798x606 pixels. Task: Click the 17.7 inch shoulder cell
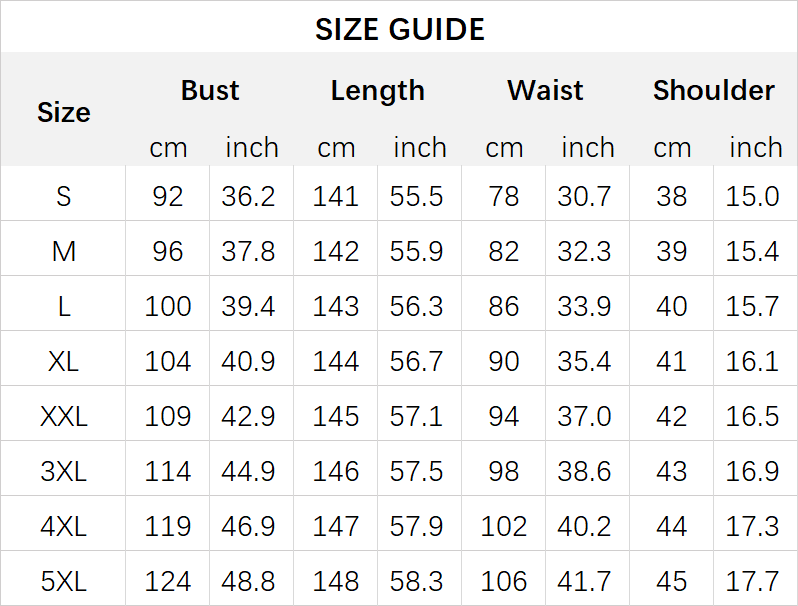[753, 580]
